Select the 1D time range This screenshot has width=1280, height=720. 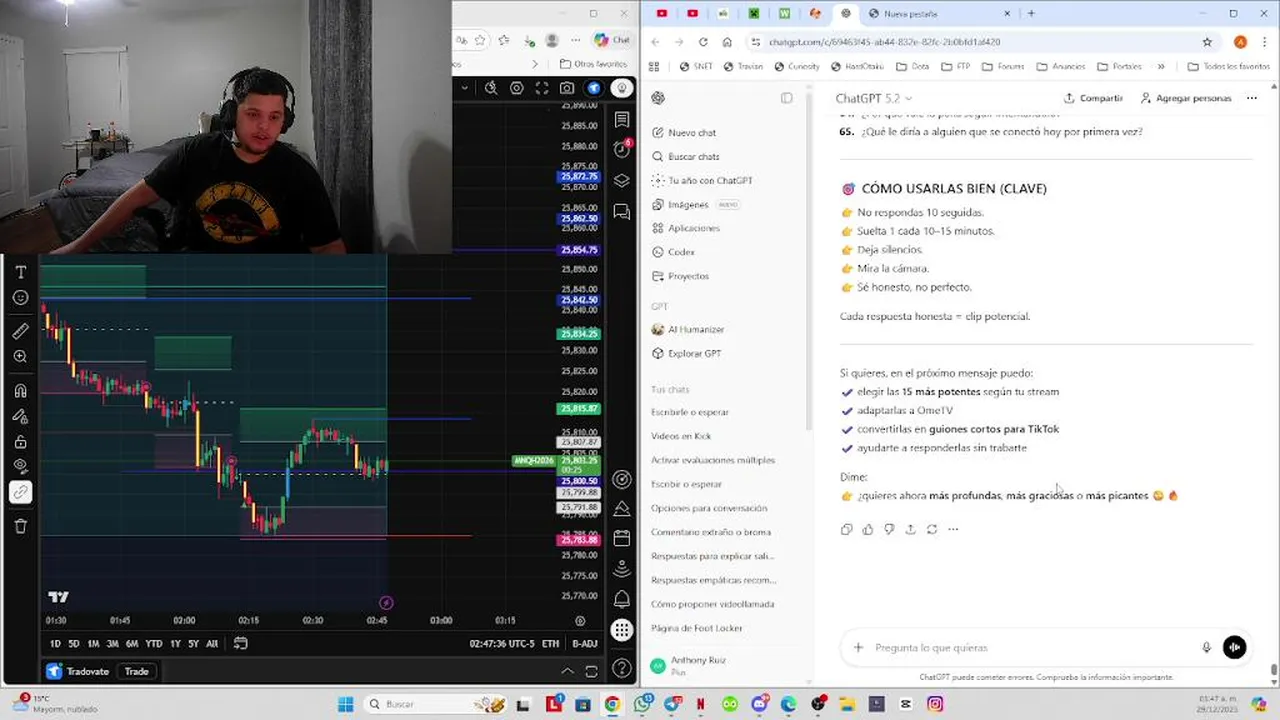coord(55,644)
